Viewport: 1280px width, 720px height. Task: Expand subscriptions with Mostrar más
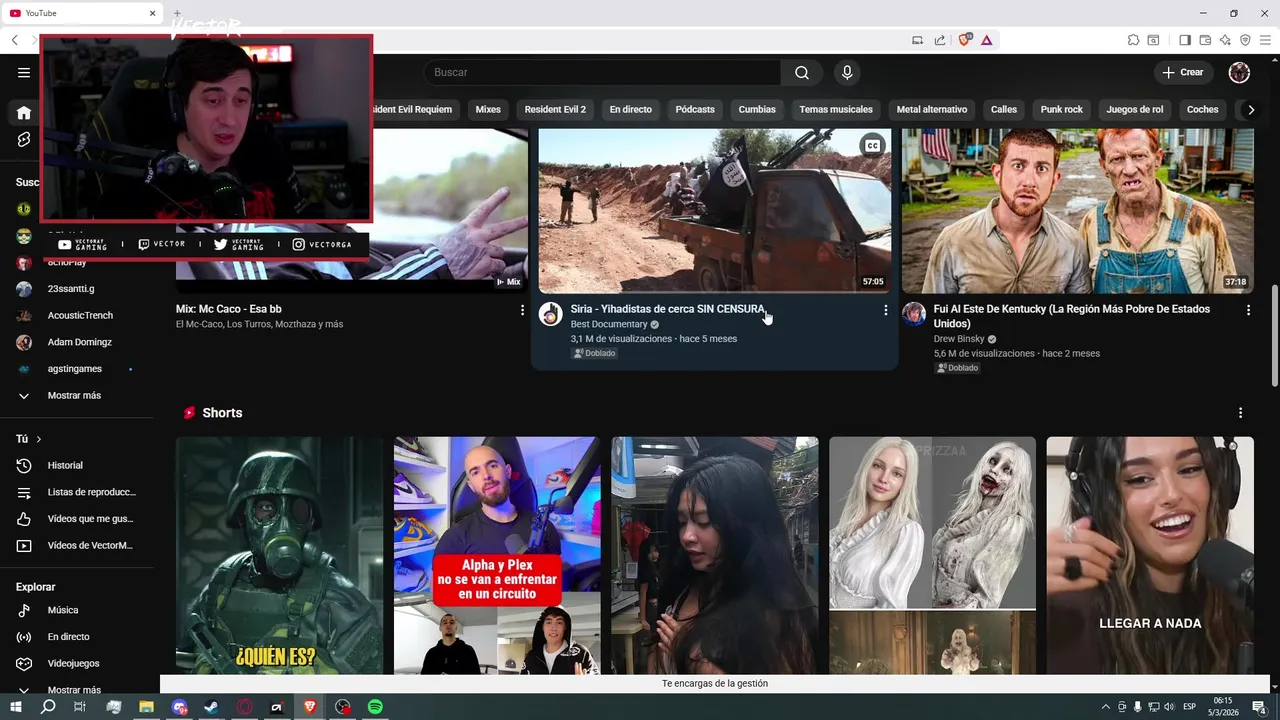tap(76, 396)
